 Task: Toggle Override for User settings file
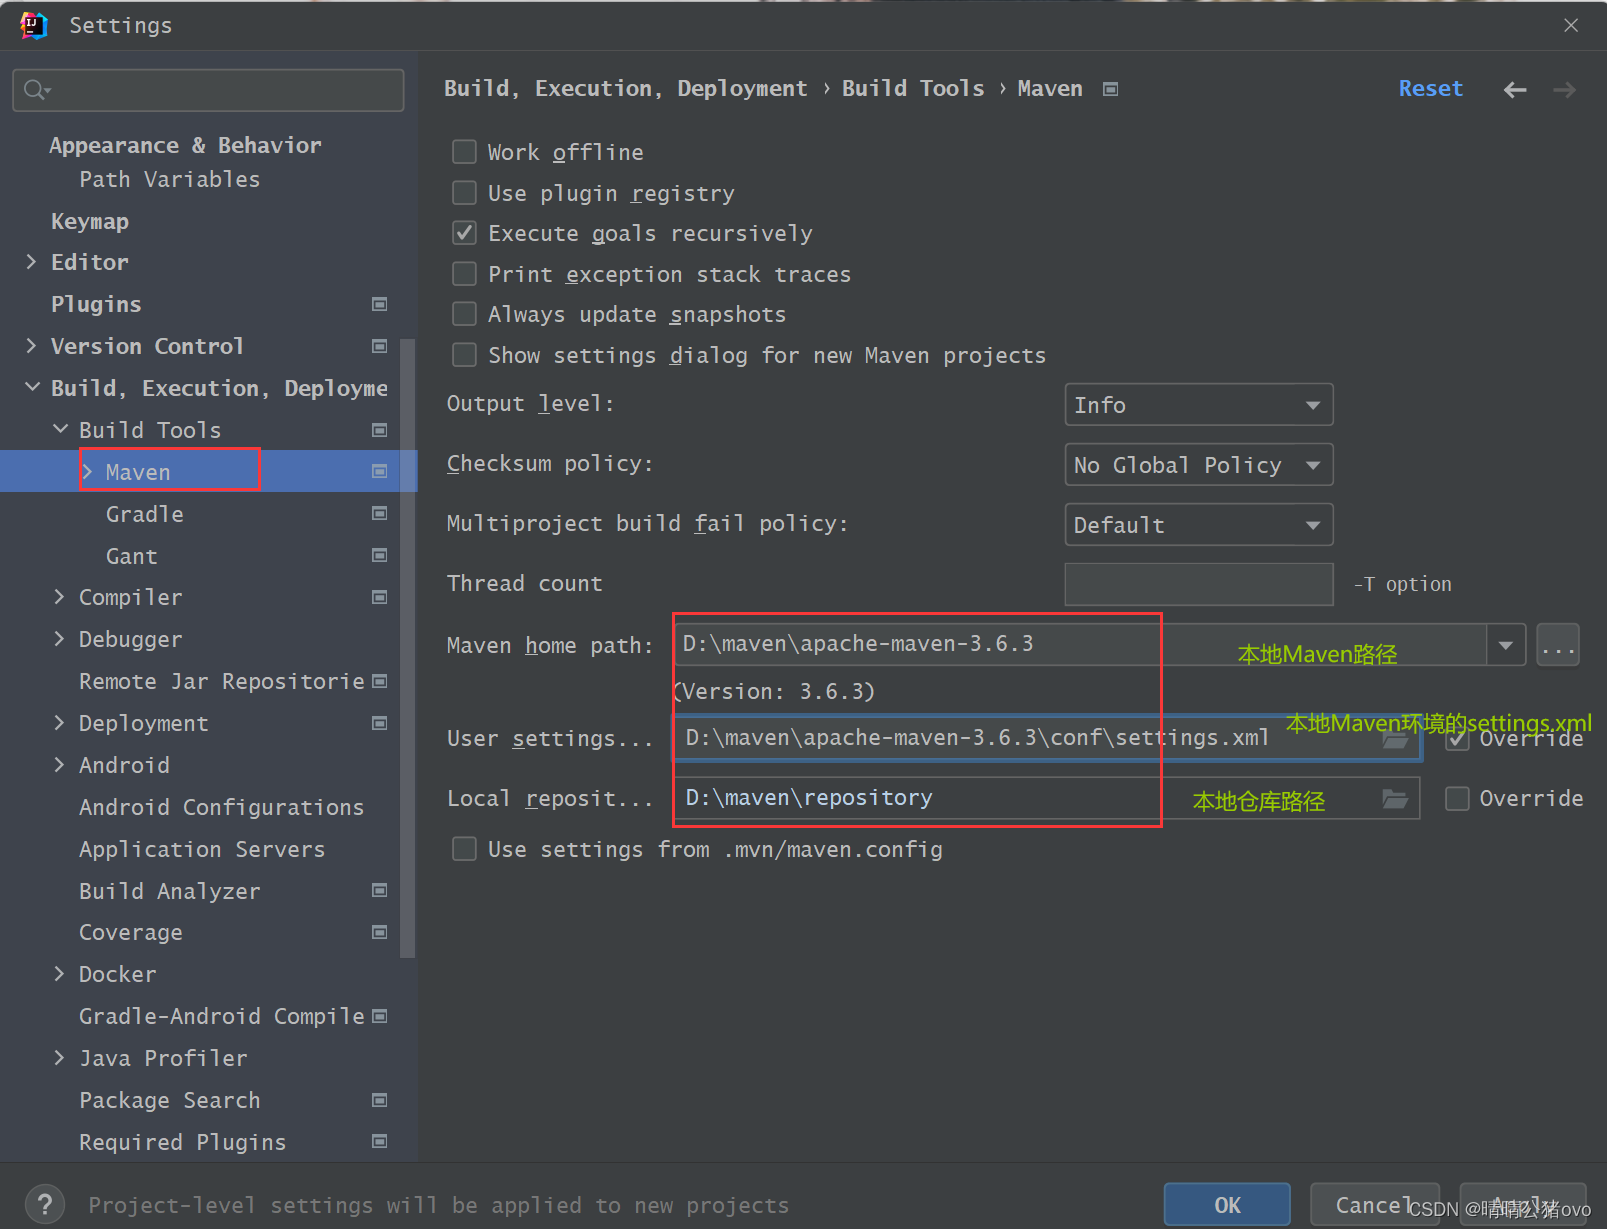pyautogui.click(x=1457, y=739)
